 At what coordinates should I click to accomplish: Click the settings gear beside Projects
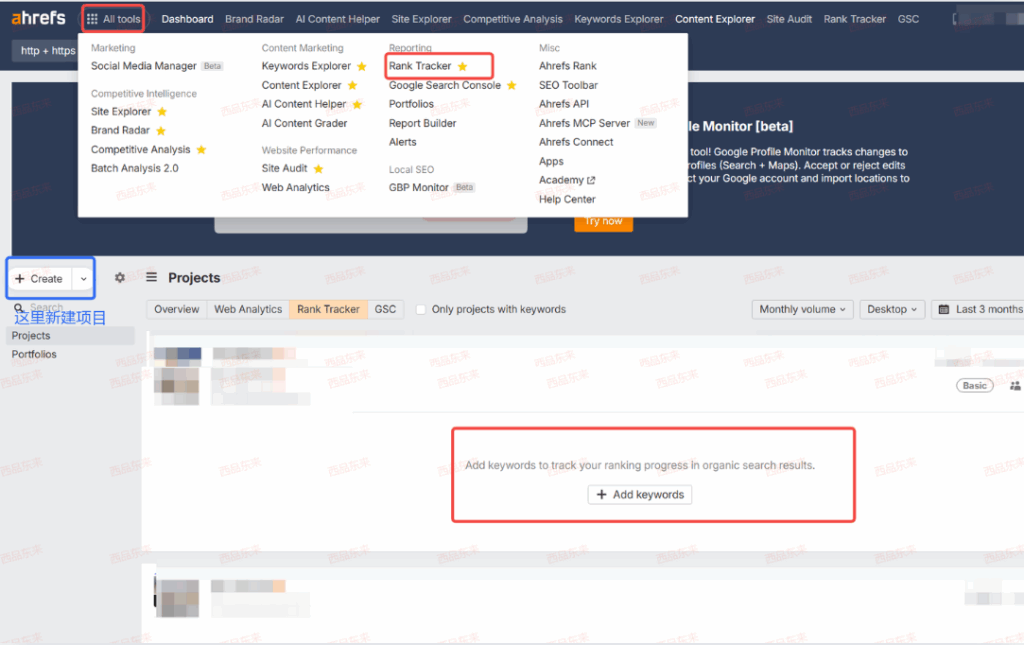120,278
